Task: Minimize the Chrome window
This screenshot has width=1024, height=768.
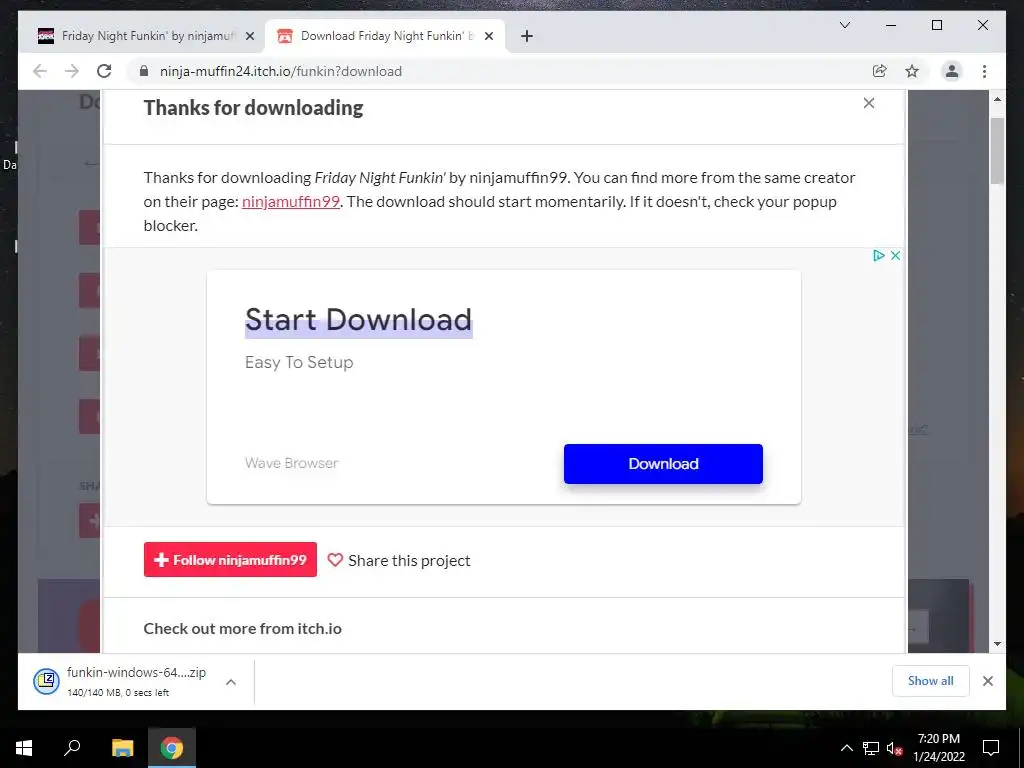Action: [x=891, y=25]
